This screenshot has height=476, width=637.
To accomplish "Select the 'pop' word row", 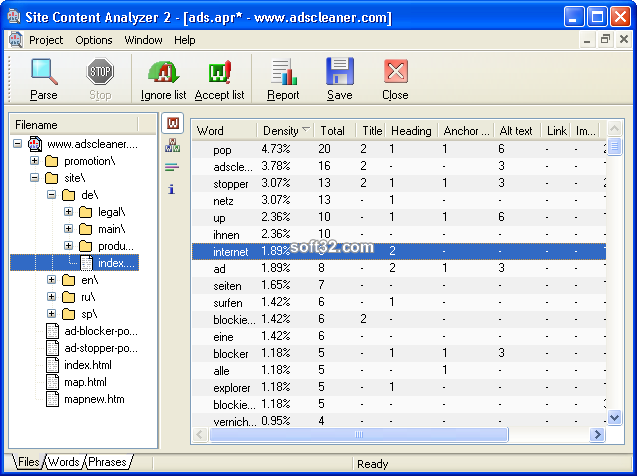I will tap(399, 149).
